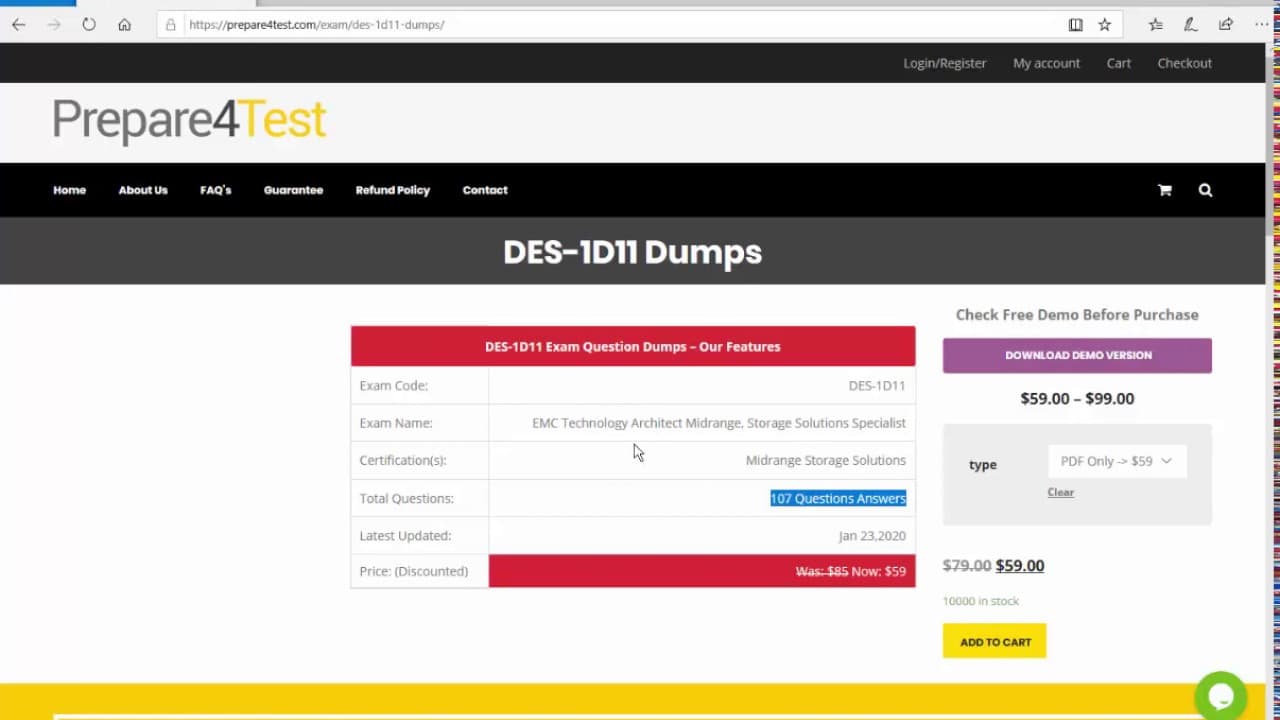Click the $59.00 – $99.00 price range
Image resolution: width=1280 pixels, height=720 pixels.
(x=1077, y=398)
